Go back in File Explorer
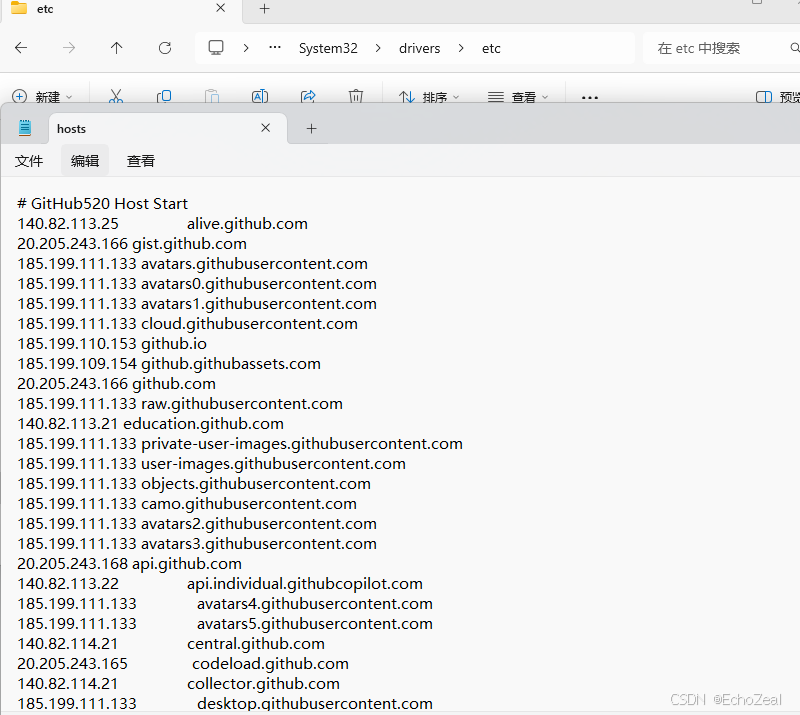 tap(21, 48)
